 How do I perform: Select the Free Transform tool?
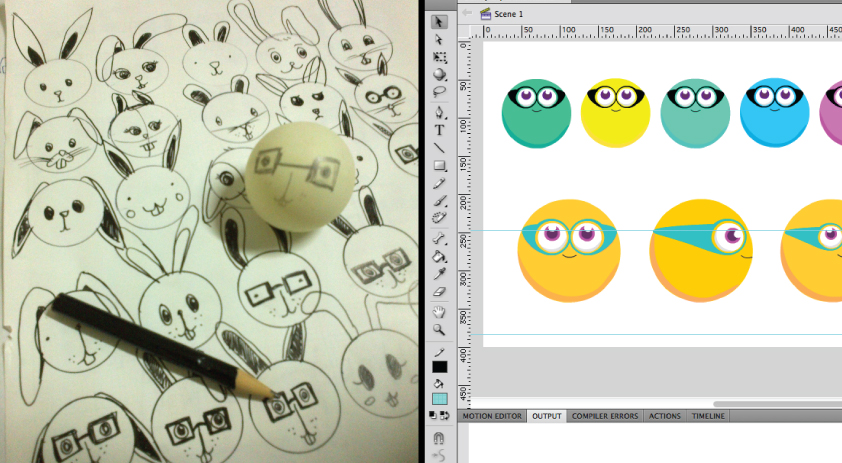[439, 57]
